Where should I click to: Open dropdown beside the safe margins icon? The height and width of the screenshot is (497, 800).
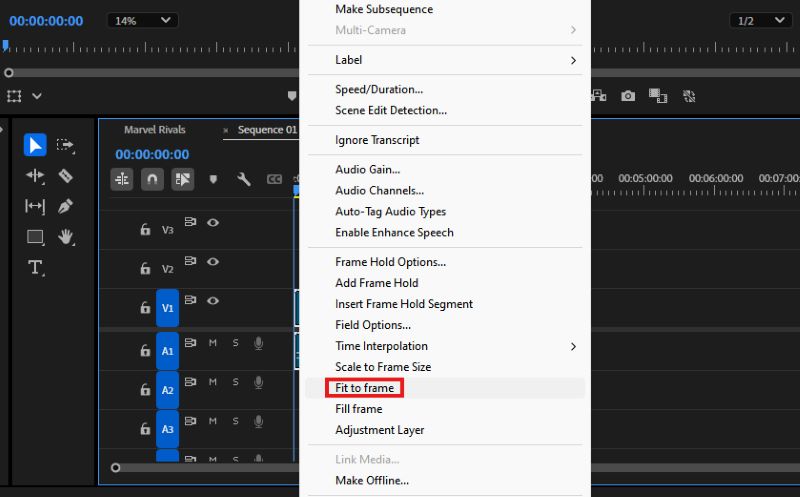37,96
